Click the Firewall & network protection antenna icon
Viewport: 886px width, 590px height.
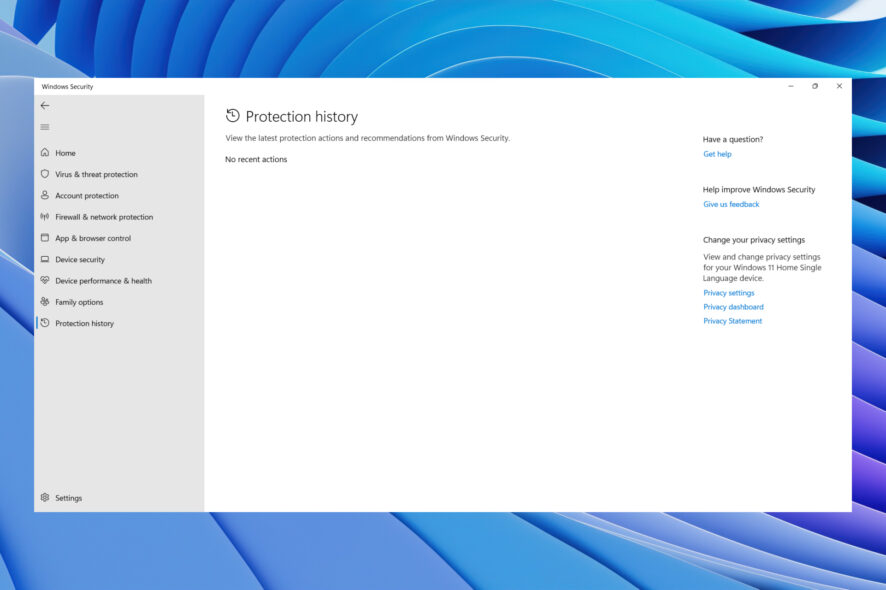45,216
